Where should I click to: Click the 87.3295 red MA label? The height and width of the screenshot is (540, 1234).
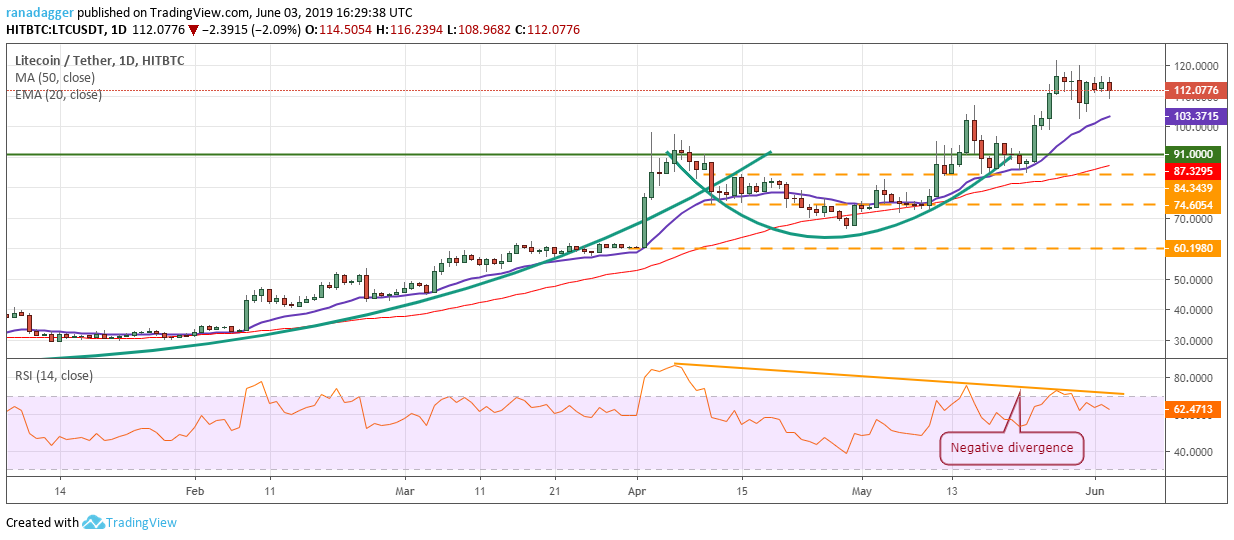(x=1194, y=172)
